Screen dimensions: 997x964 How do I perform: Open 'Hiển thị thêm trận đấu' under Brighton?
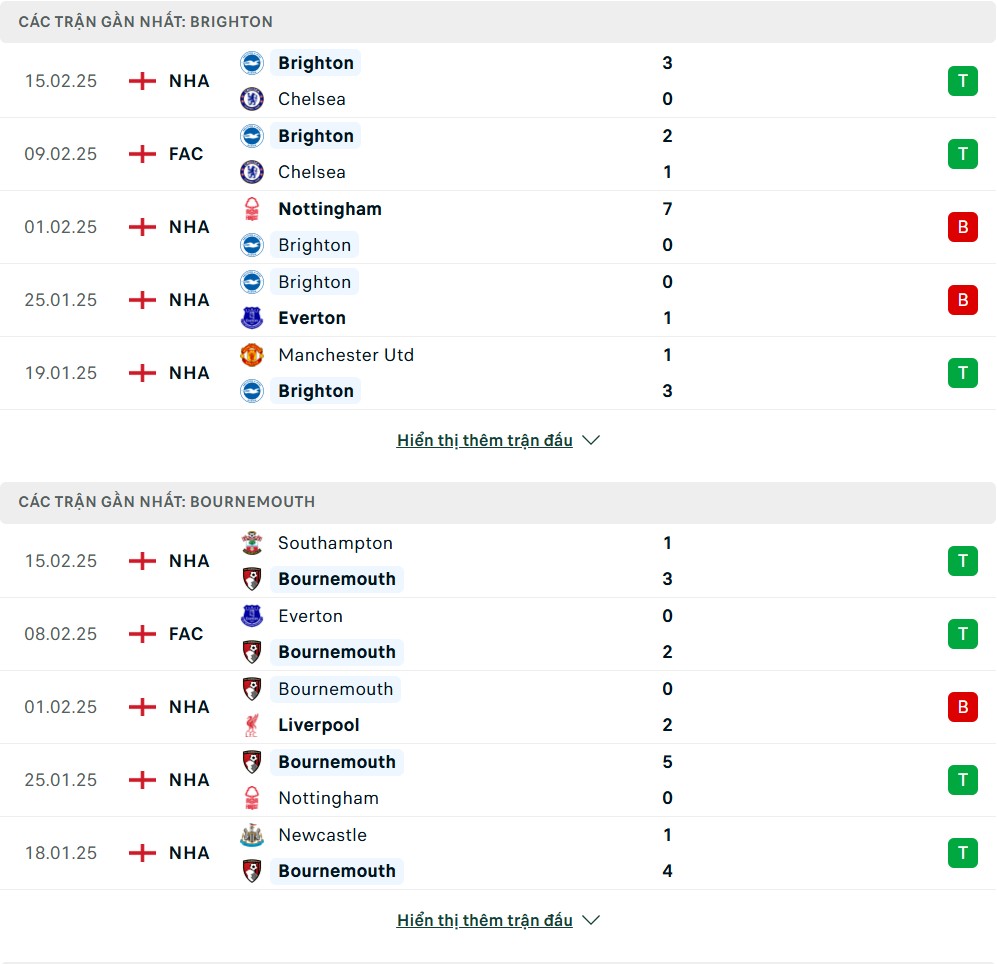484,440
